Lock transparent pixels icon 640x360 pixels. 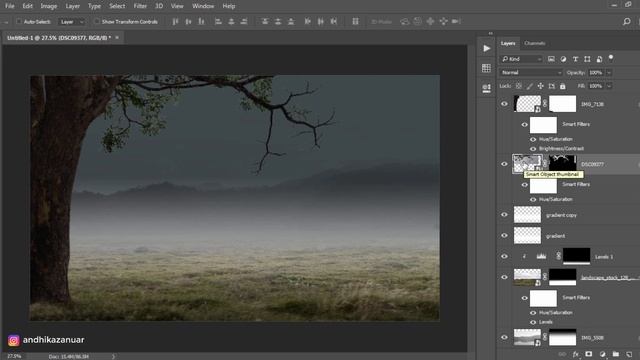519,86
